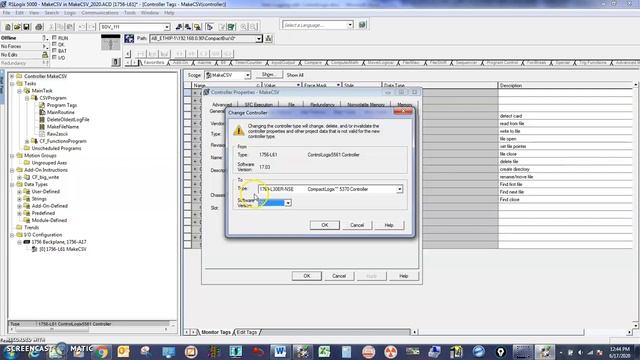Click the Print toolbar icon
The width and height of the screenshot is (640, 360).
click(x=39, y=27)
